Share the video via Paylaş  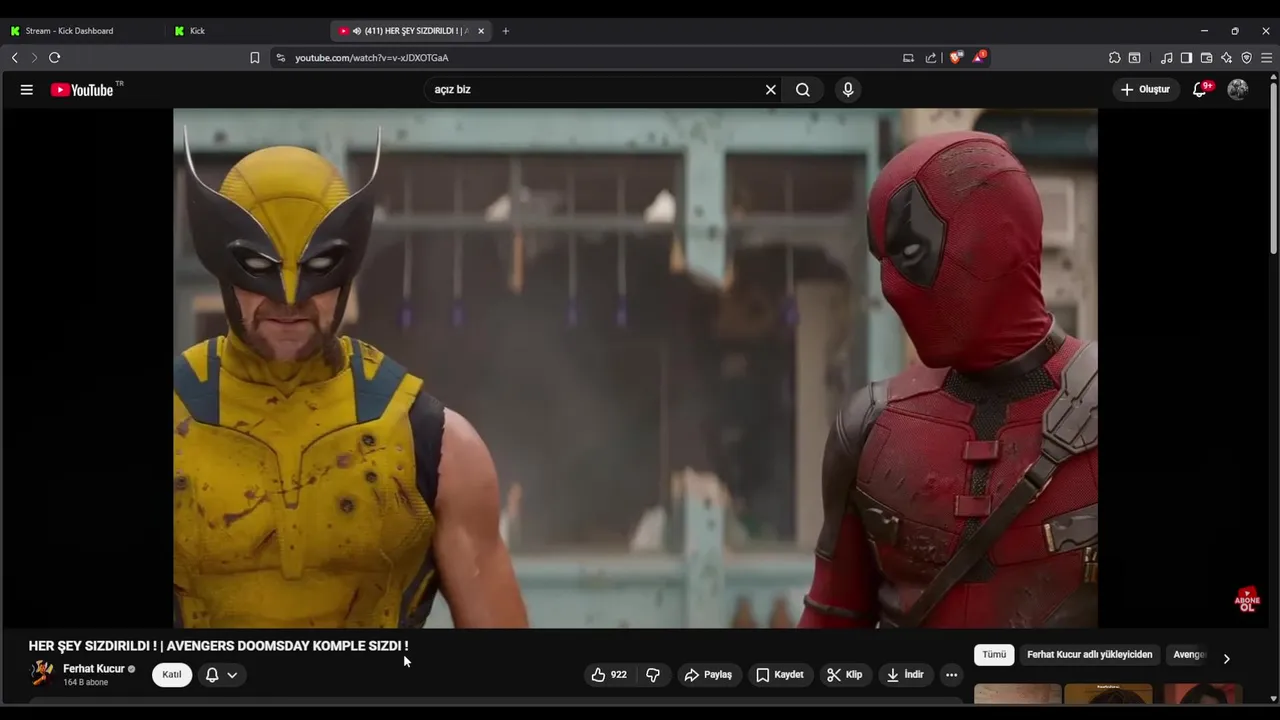tap(708, 675)
